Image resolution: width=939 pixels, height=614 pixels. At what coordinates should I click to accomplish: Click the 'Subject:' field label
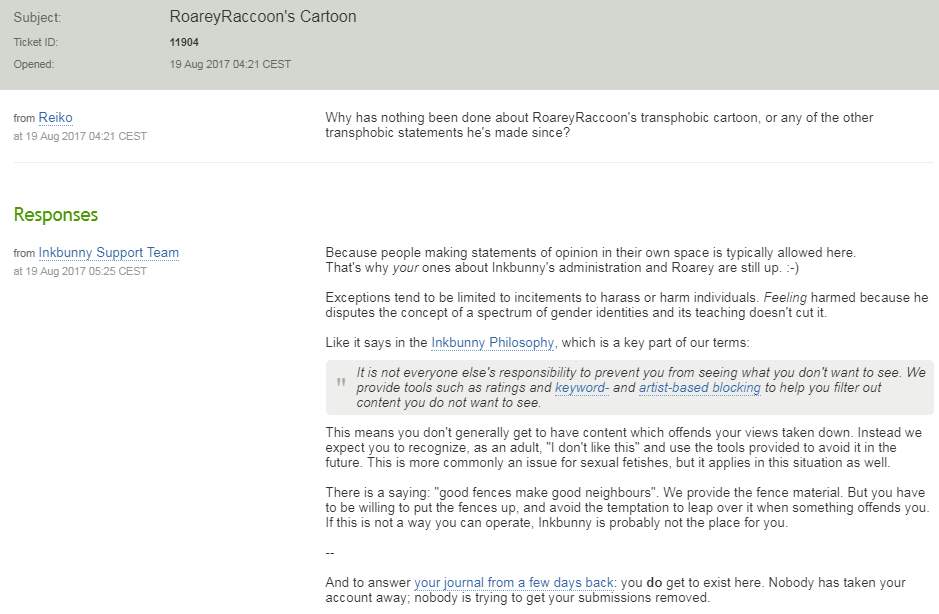(x=37, y=18)
